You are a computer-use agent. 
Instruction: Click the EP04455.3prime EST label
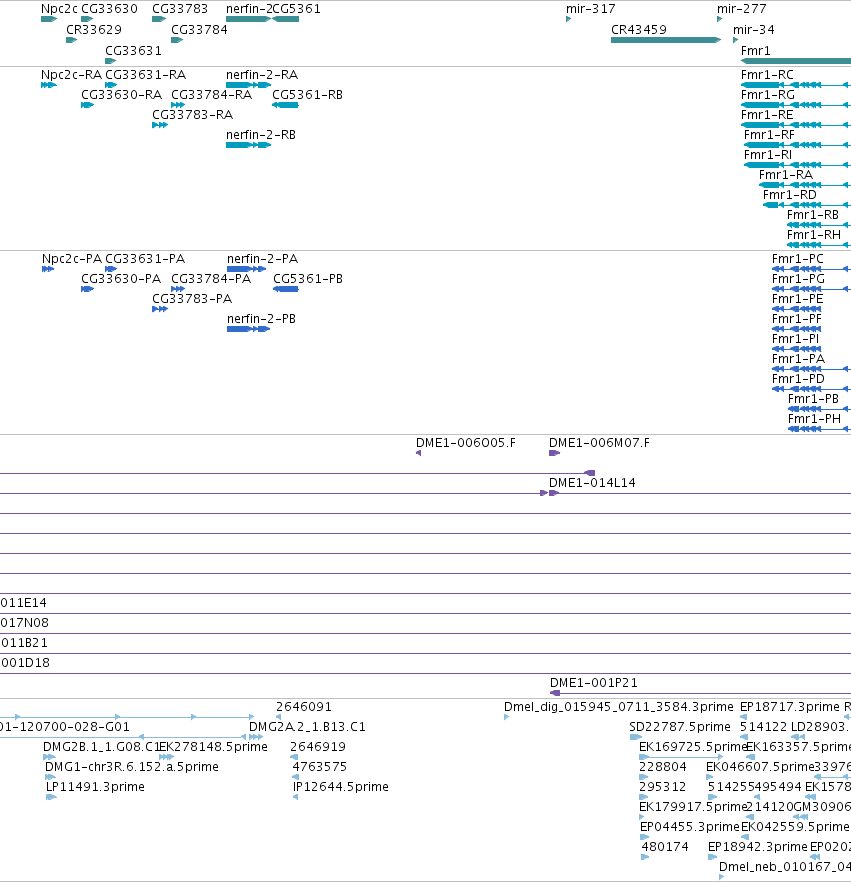point(690,826)
